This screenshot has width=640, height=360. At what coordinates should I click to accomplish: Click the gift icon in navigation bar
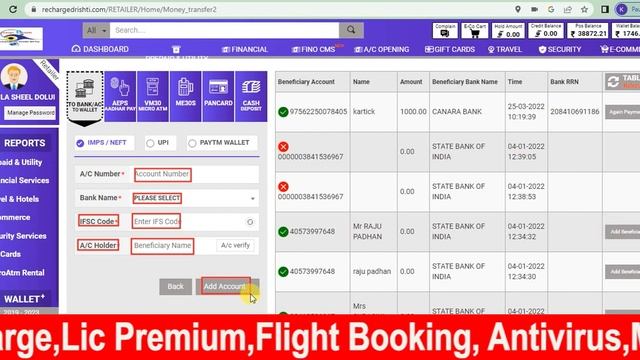[x=176, y=49]
